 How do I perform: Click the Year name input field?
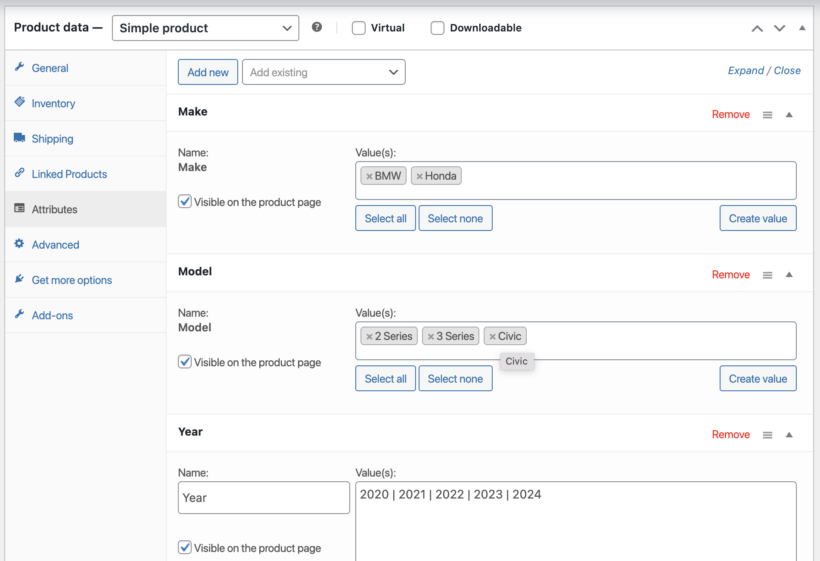pos(264,498)
